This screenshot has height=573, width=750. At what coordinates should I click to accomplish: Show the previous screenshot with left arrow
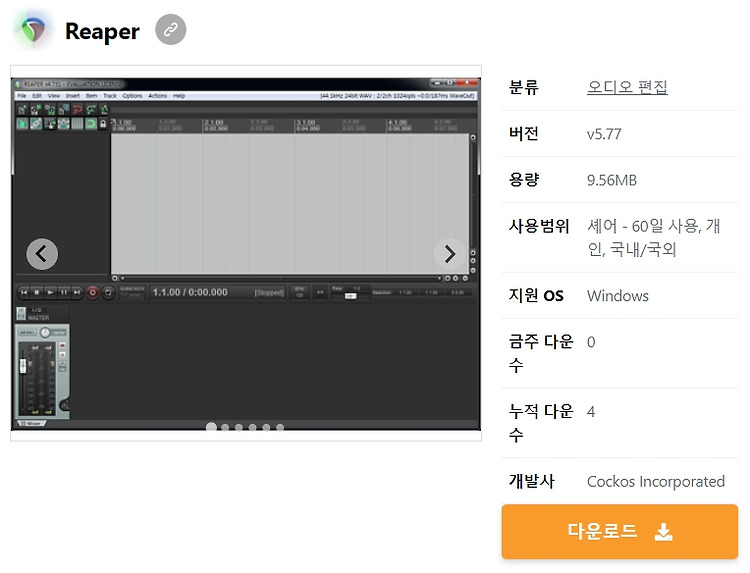42,254
